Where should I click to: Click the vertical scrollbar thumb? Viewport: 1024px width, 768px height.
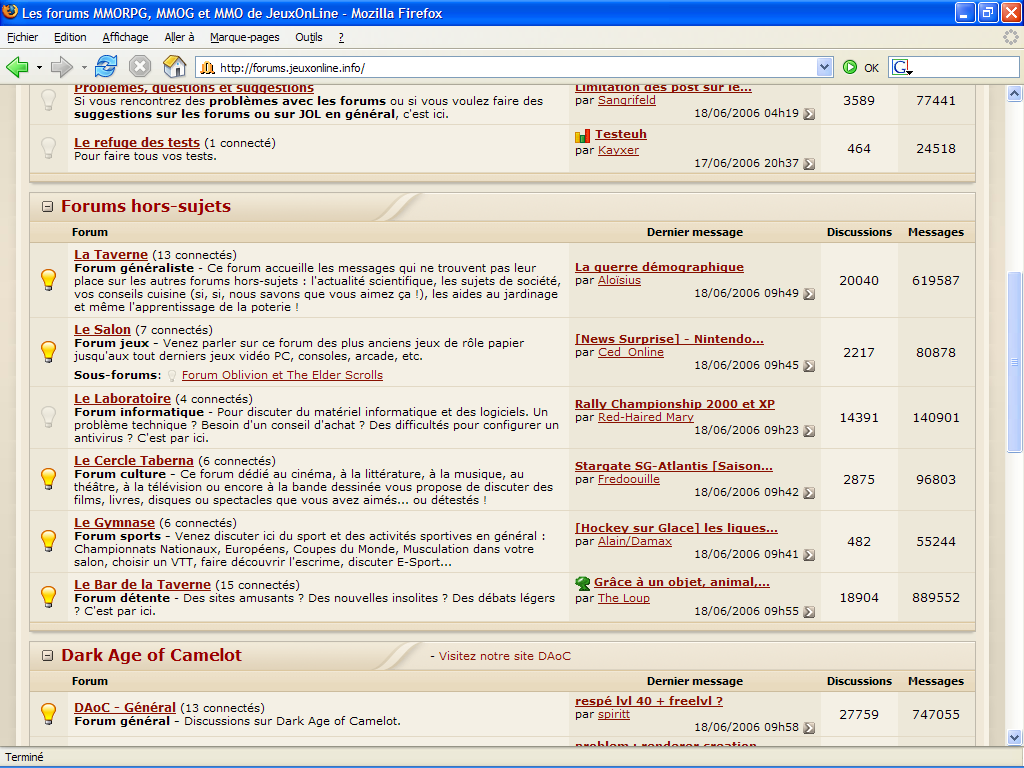(1014, 361)
